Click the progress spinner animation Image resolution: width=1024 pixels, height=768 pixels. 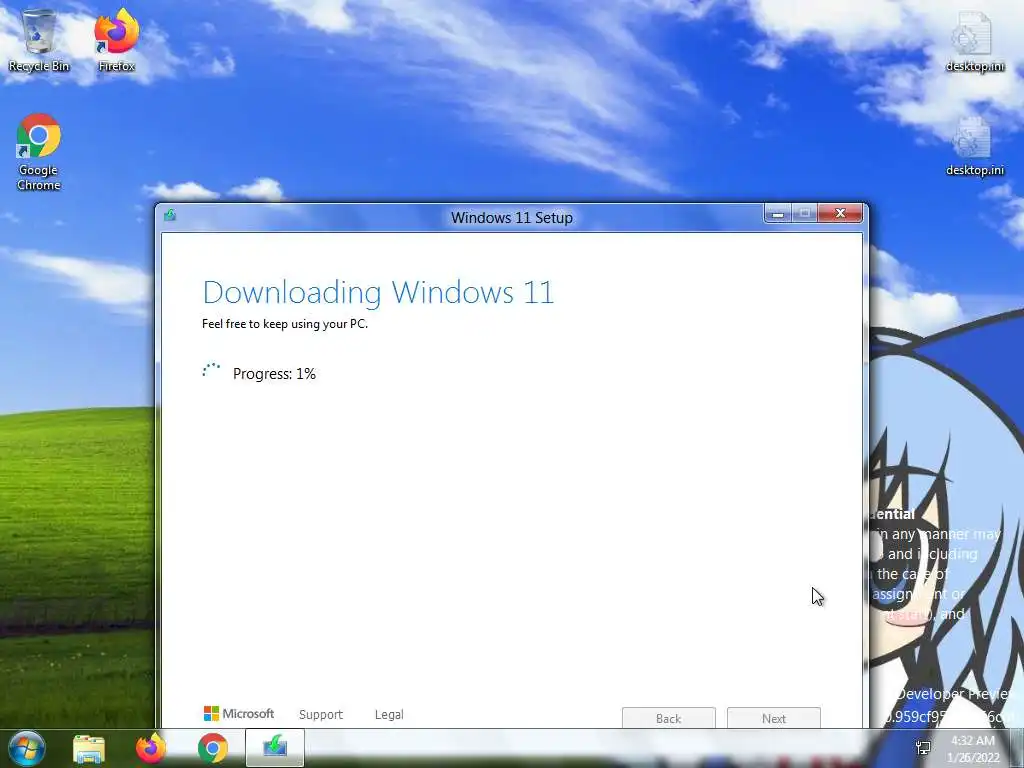tap(211, 372)
